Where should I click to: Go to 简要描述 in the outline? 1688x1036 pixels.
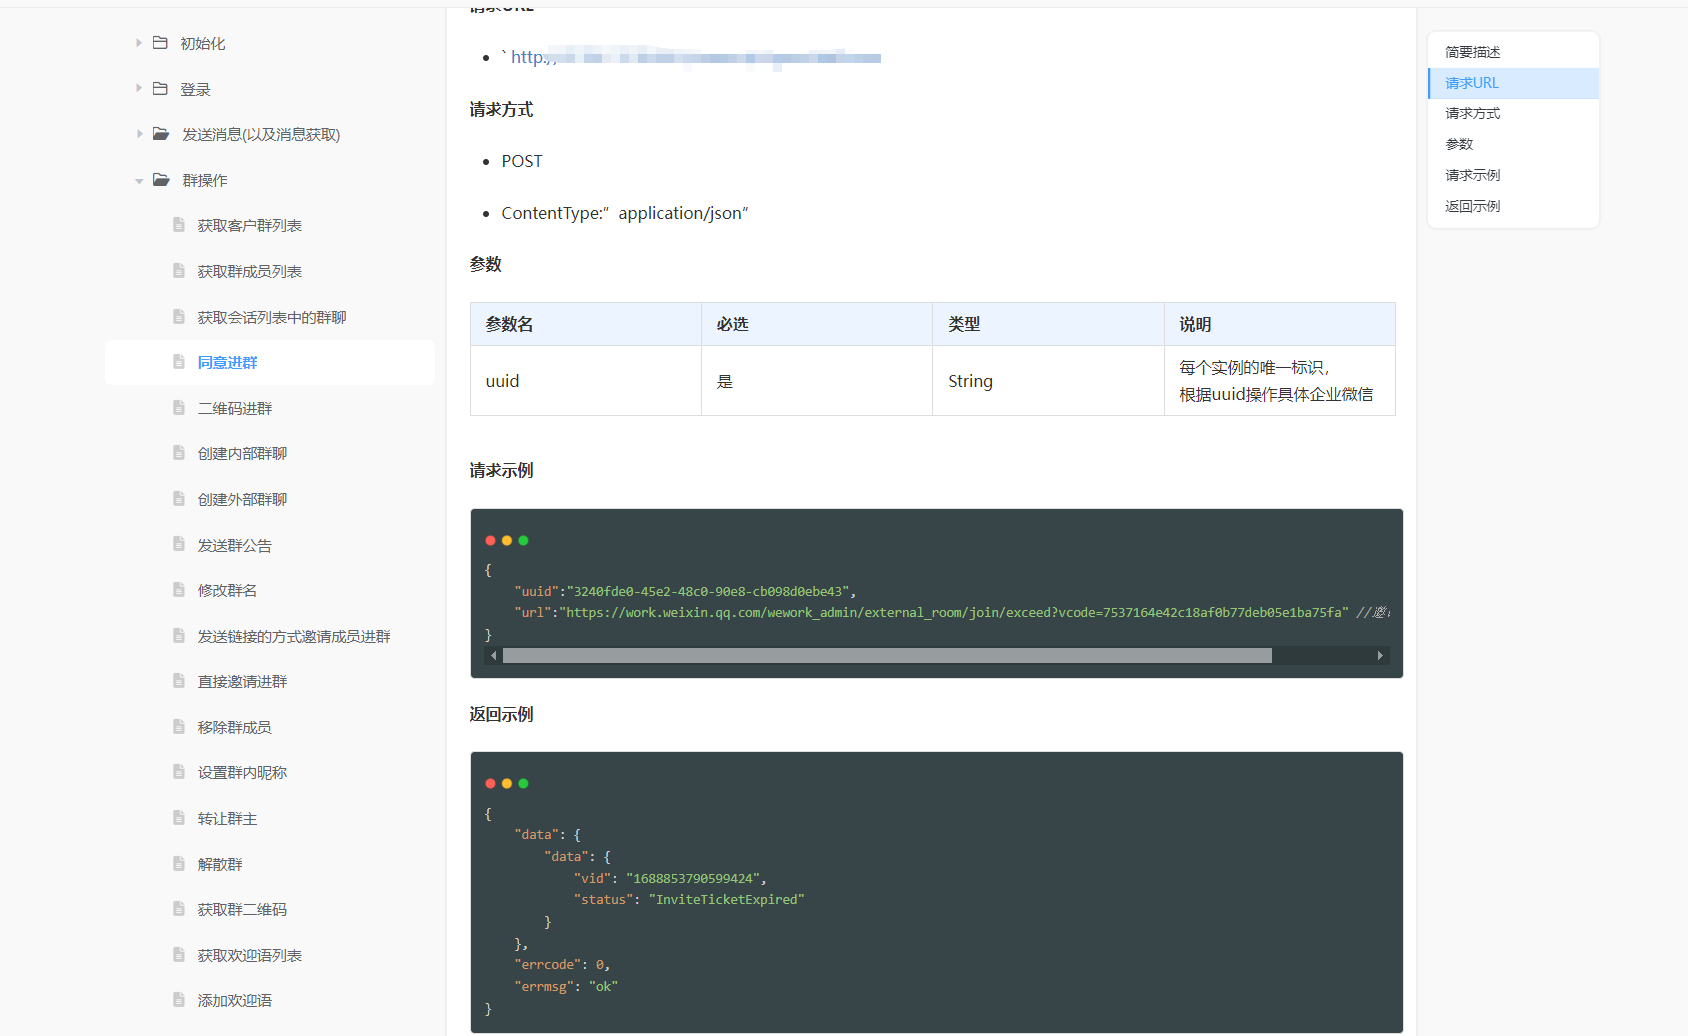click(x=1472, y=52)
